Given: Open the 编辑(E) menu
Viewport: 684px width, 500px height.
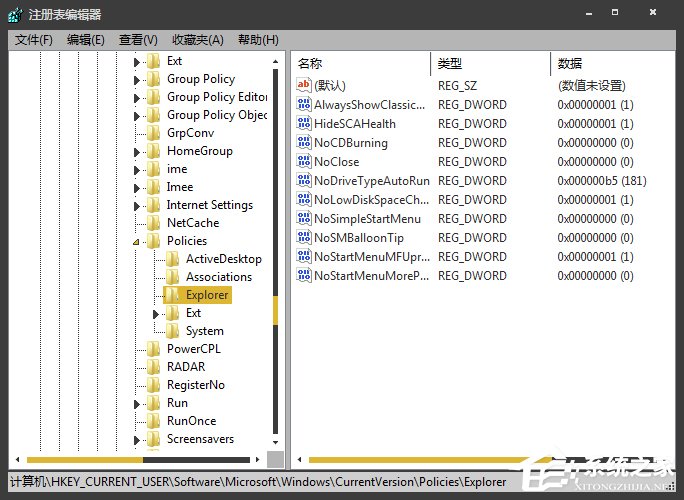Looking at the screenshot, I should [86, 40].
